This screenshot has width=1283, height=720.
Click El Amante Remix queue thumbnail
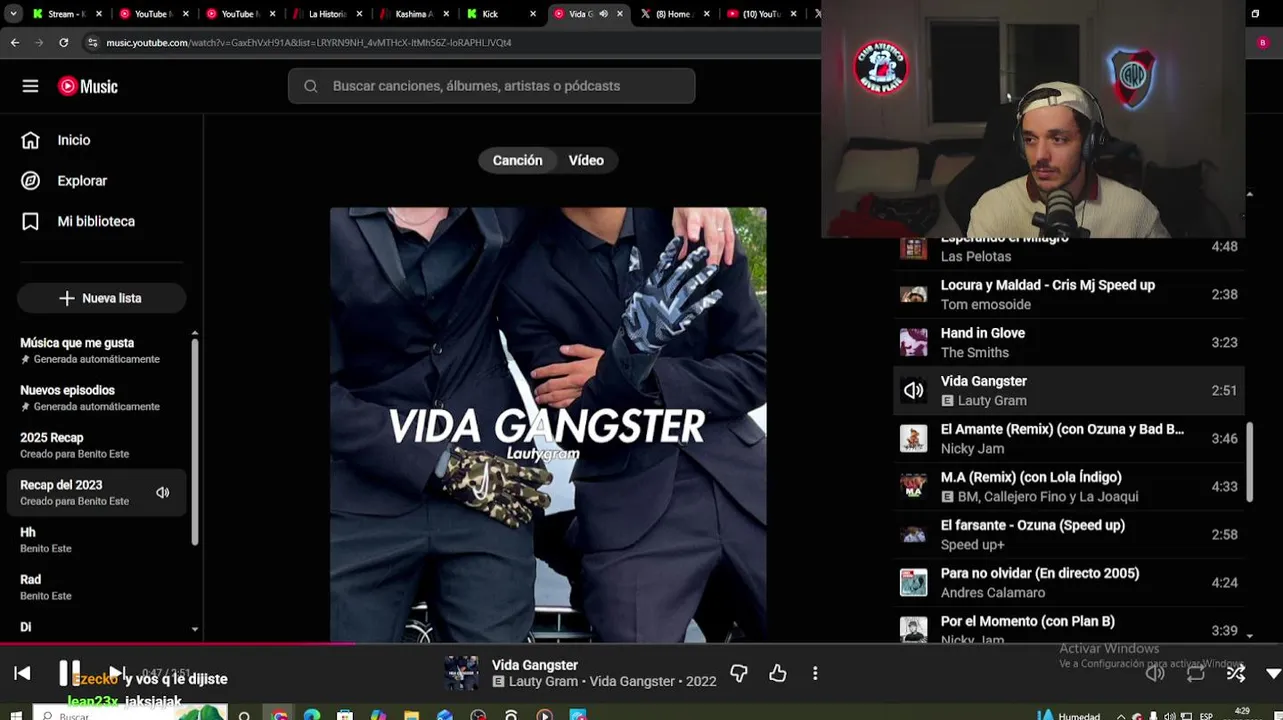point(914,439)
